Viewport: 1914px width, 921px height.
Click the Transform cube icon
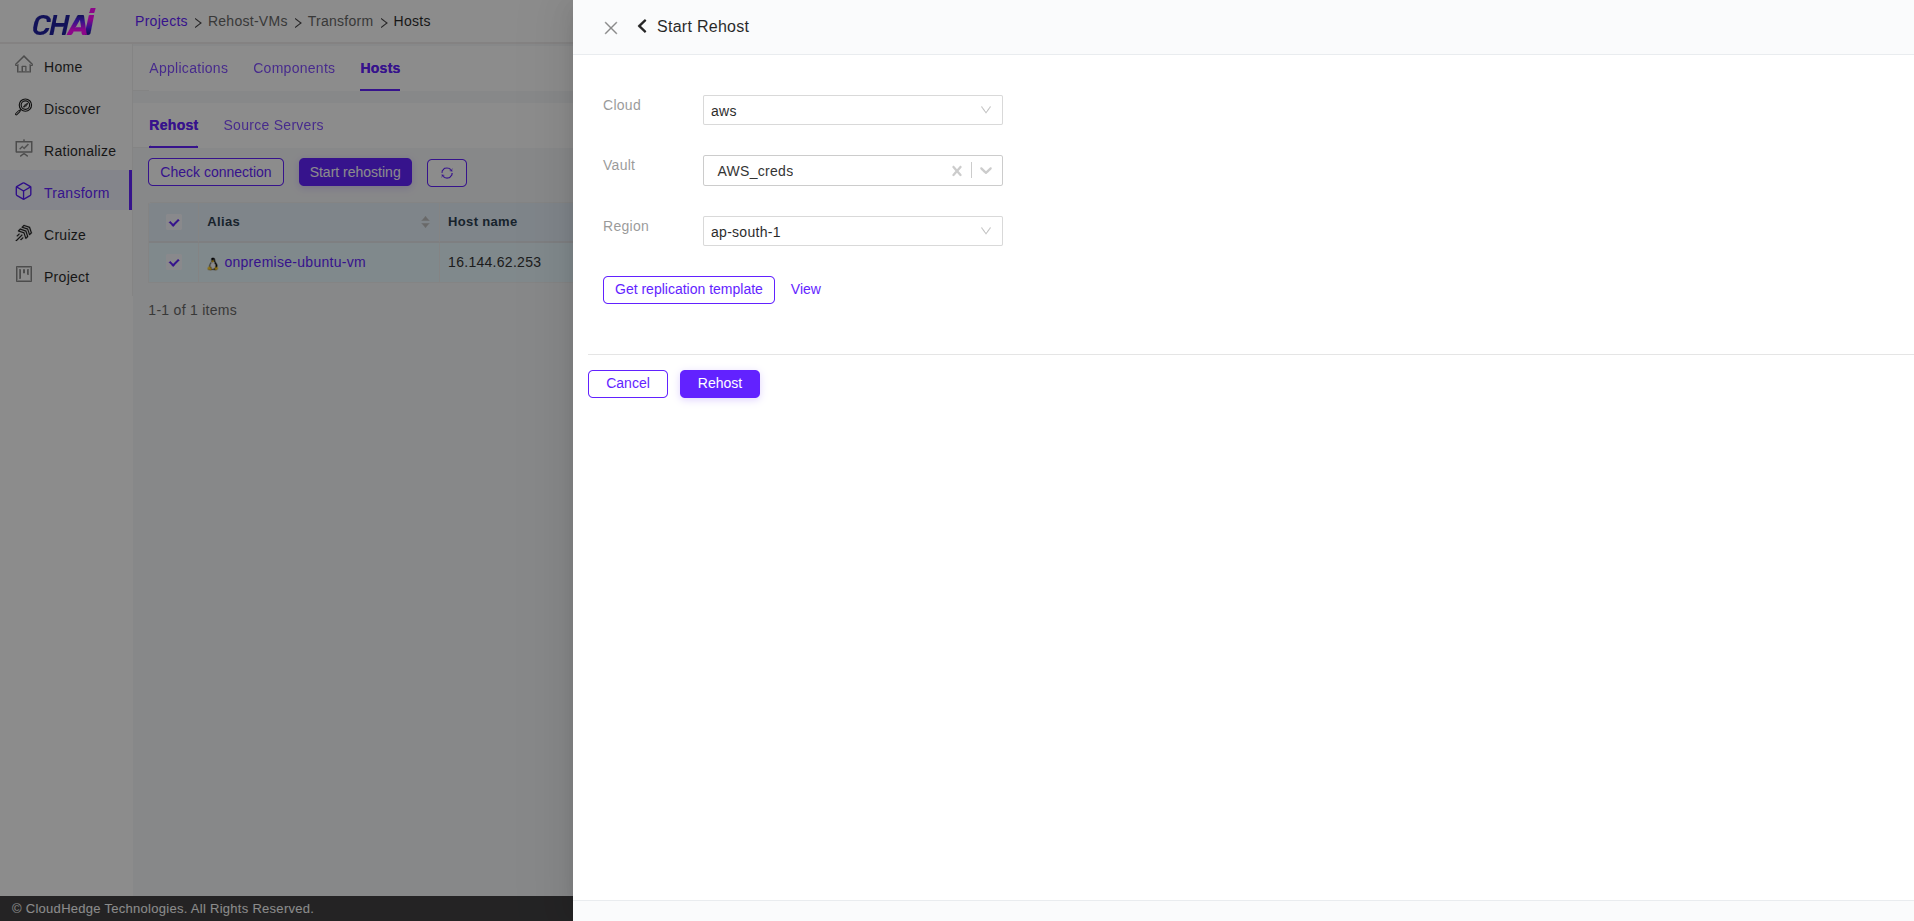[x=24, y=191]
